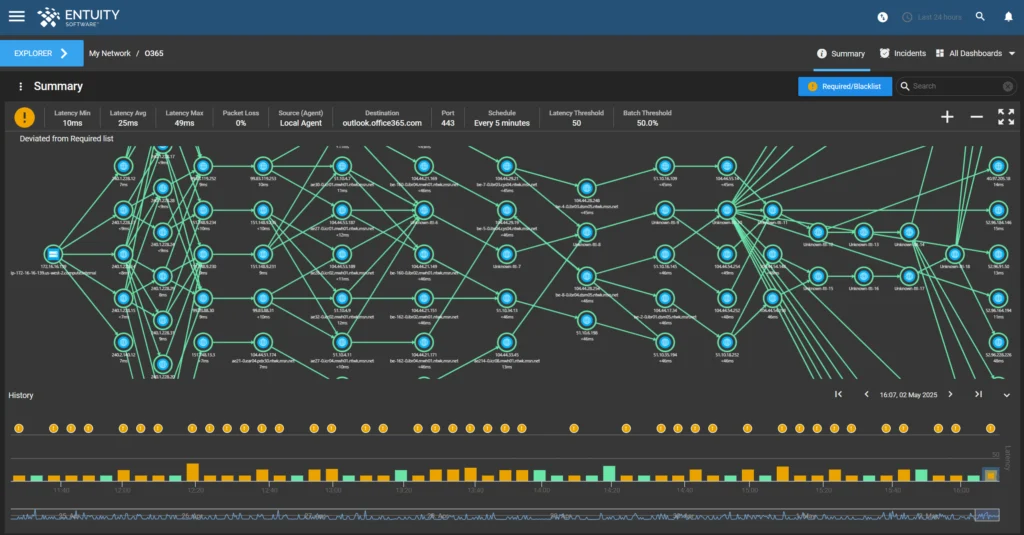Select the 104.44.28.240 hop node

tap(586, 189)
